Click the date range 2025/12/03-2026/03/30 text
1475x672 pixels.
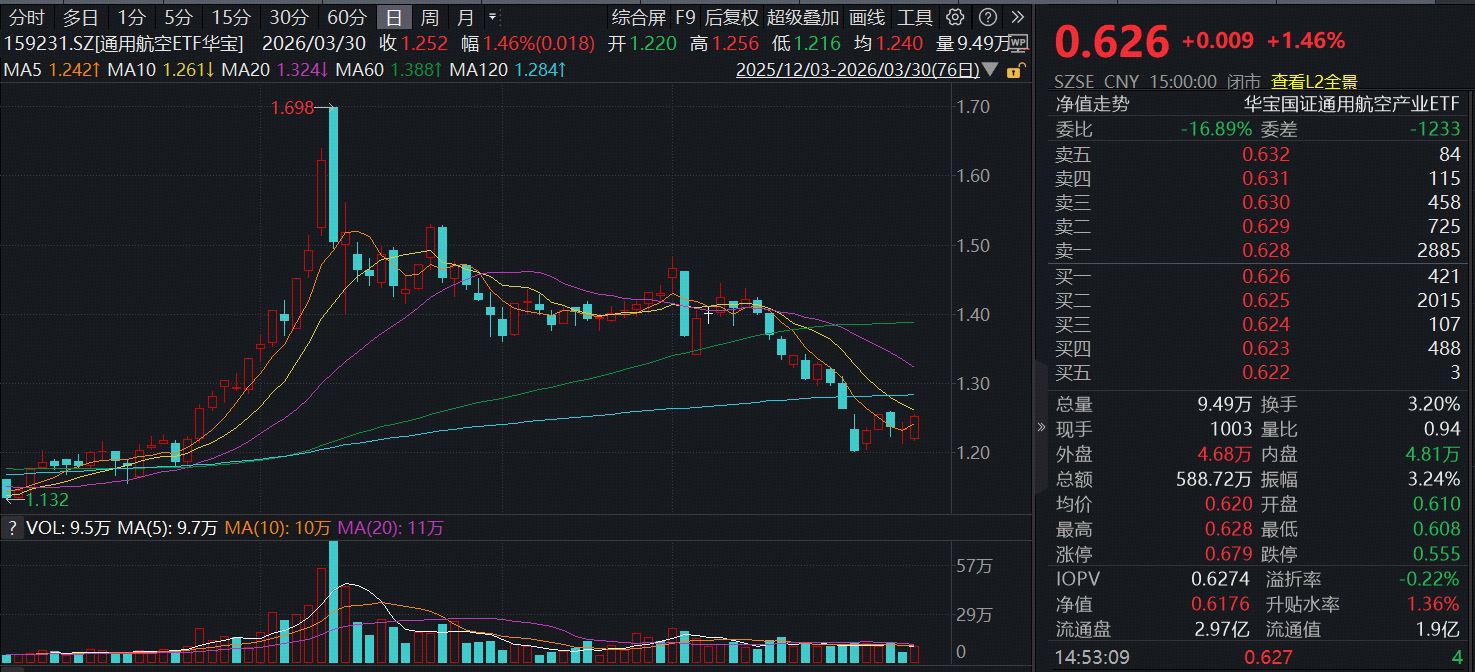(858, 70)
